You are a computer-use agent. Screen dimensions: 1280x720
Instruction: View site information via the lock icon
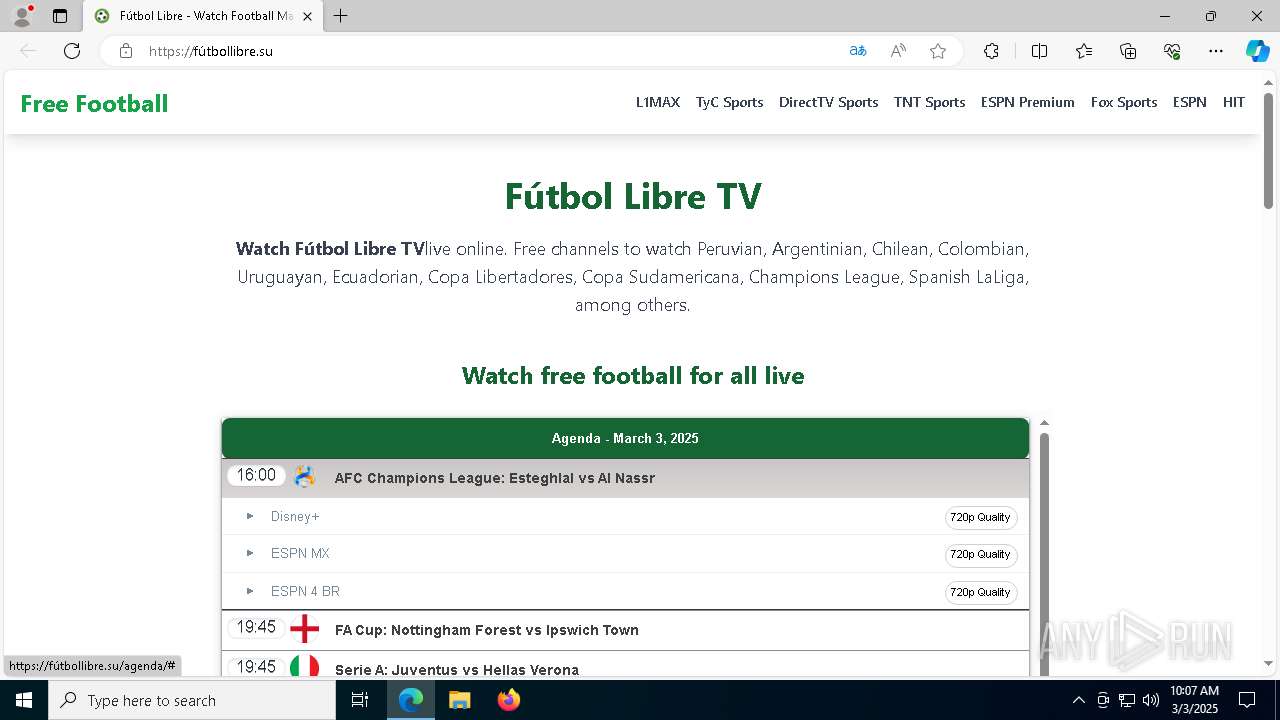point(126,51)
